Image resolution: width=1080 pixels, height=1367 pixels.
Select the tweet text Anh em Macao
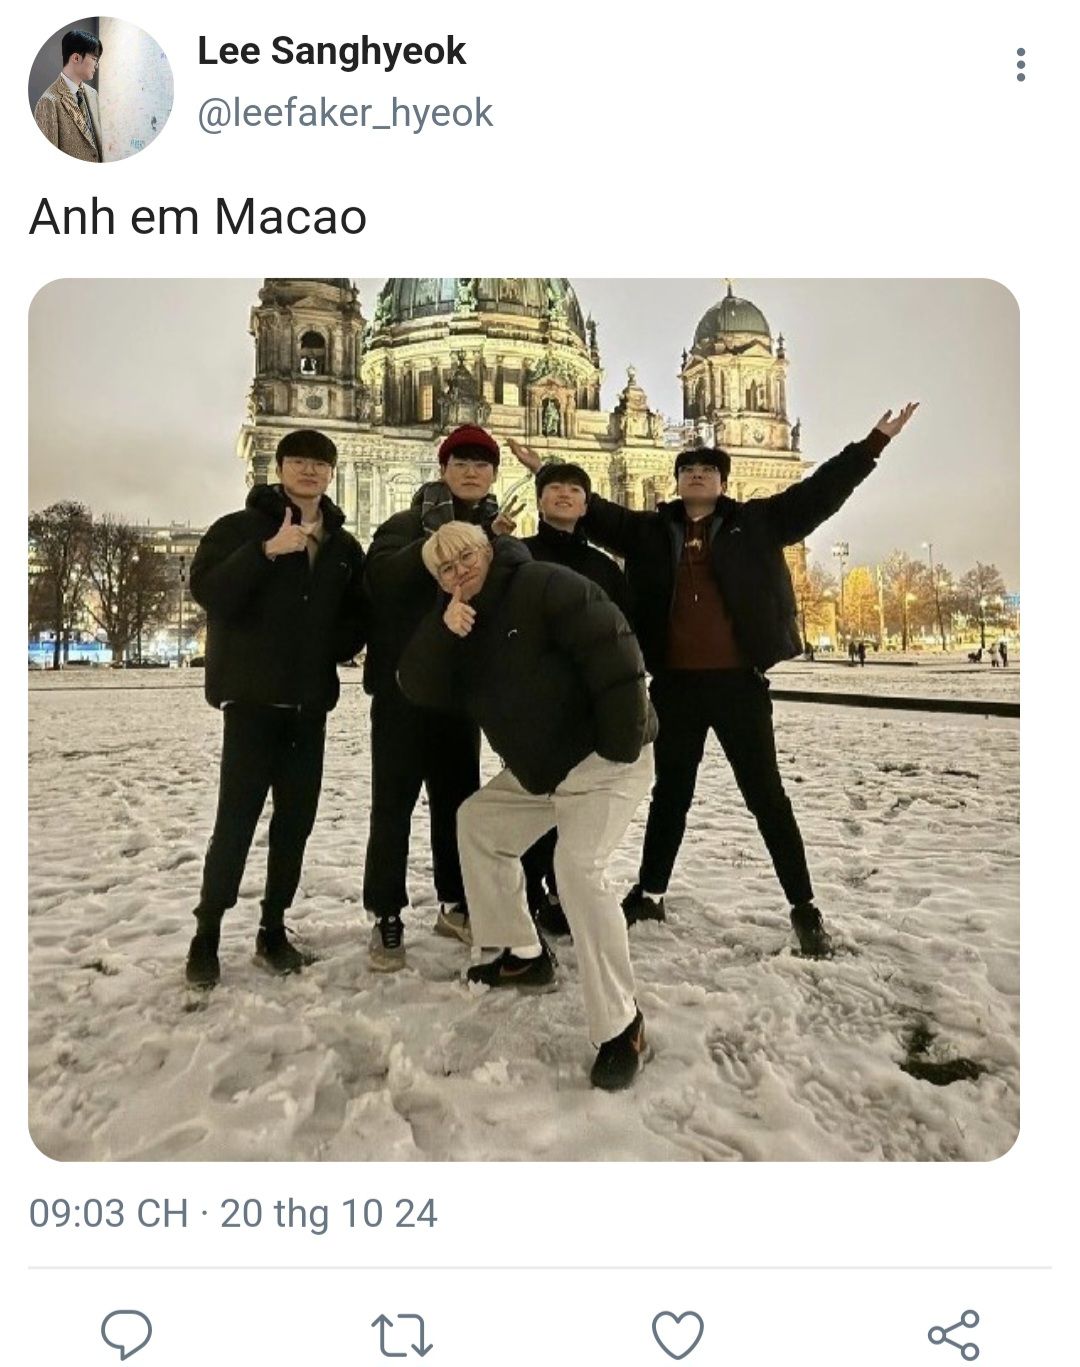click(198, 216)
